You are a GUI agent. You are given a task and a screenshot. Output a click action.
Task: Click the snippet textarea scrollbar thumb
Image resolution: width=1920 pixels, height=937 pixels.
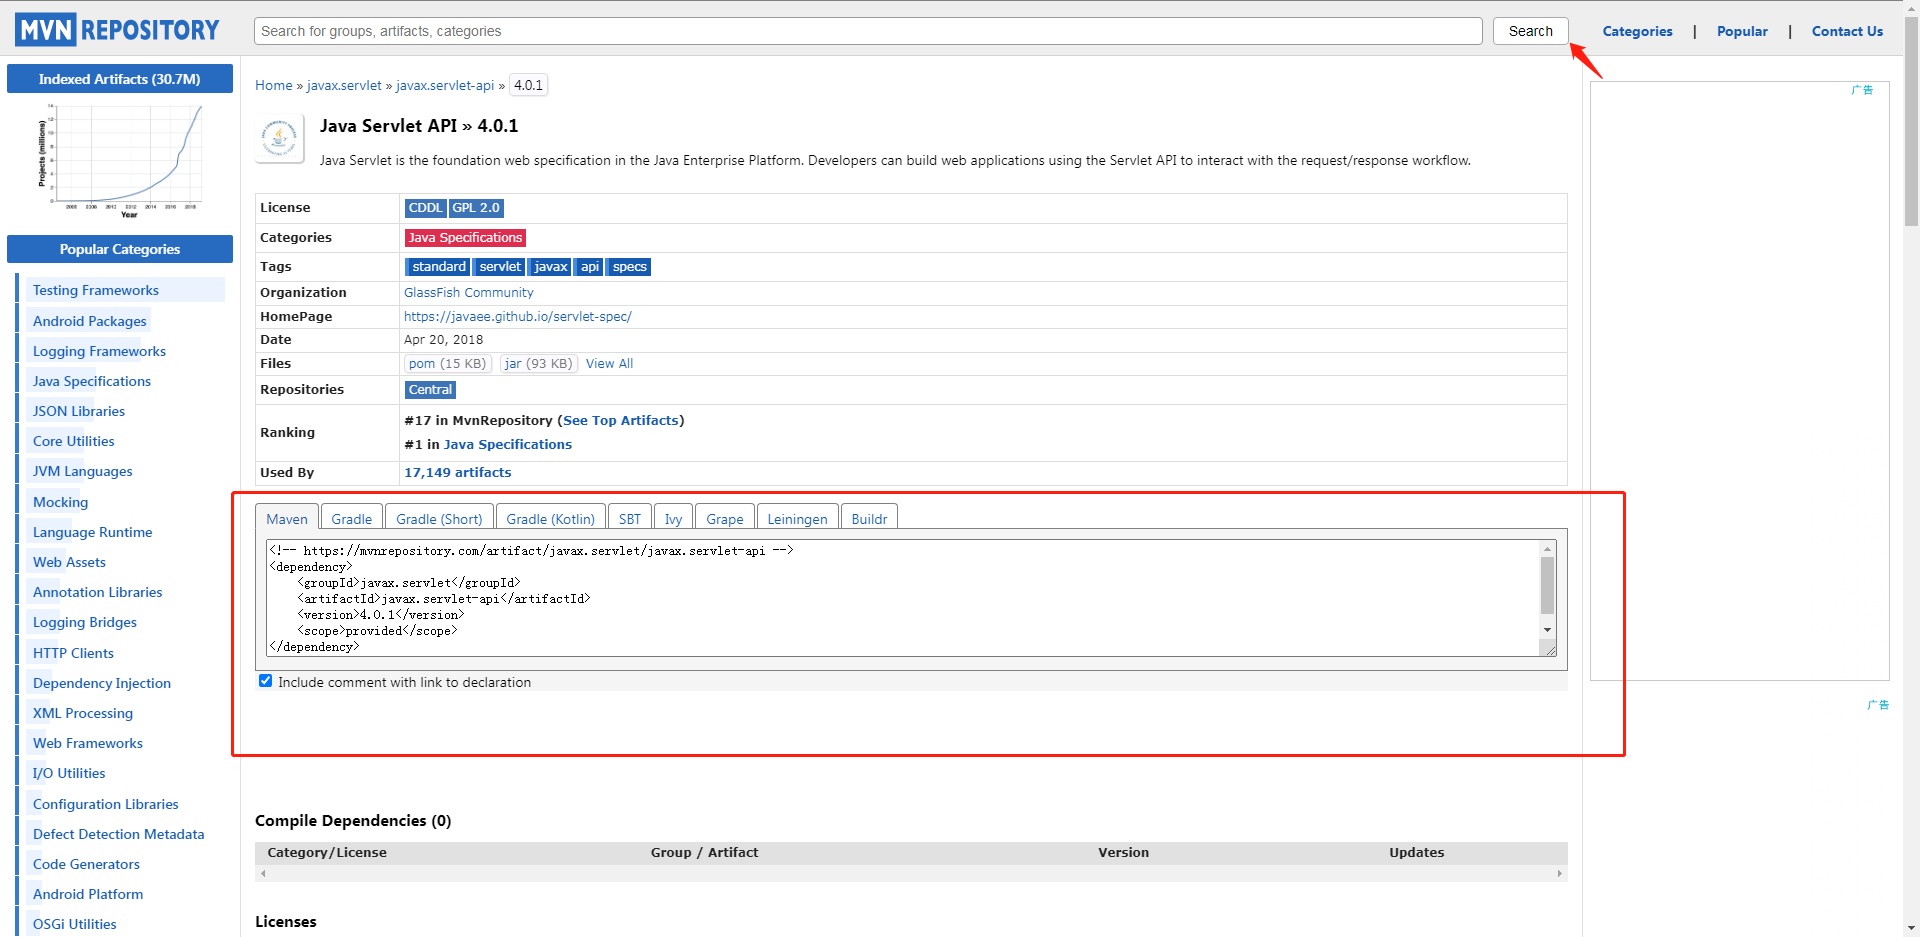[x=1548, y=585]
